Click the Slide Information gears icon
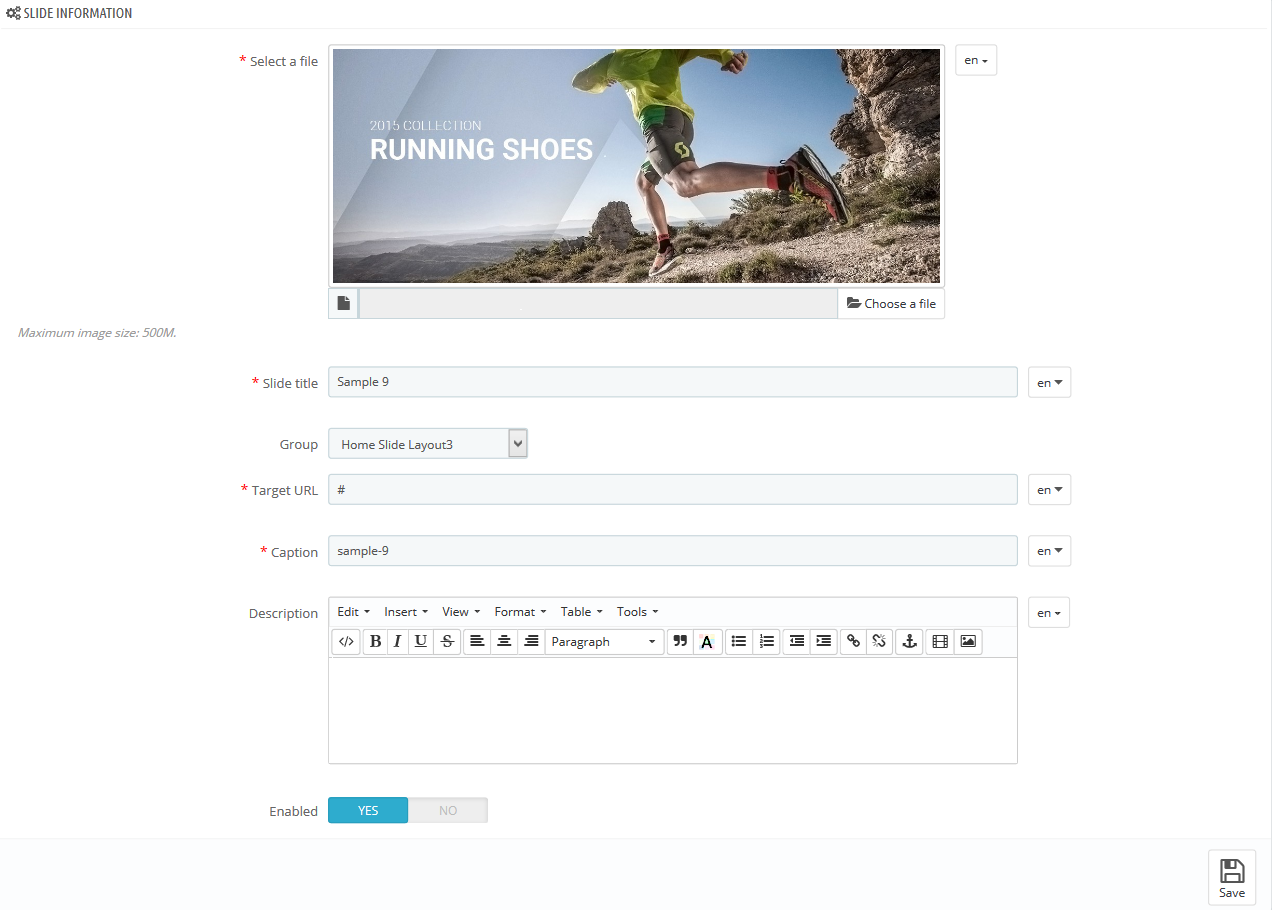This screenshot has height=910, width=1272. [x=13, y=14]
